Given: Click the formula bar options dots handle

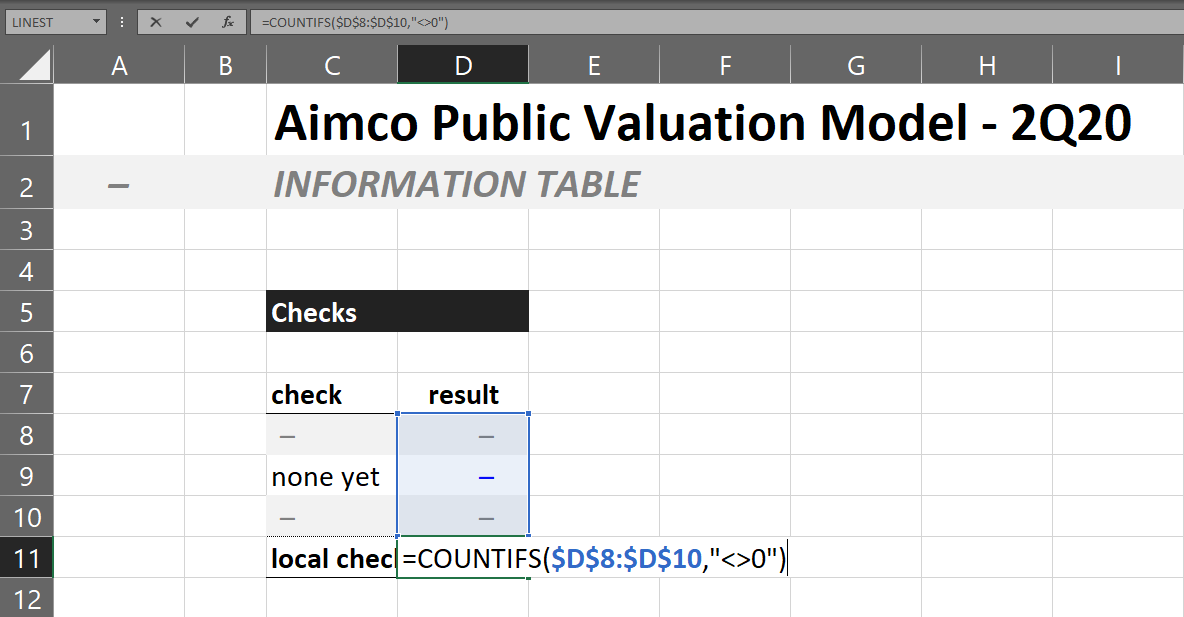Looking at the screenshot, I should point(122,23).
